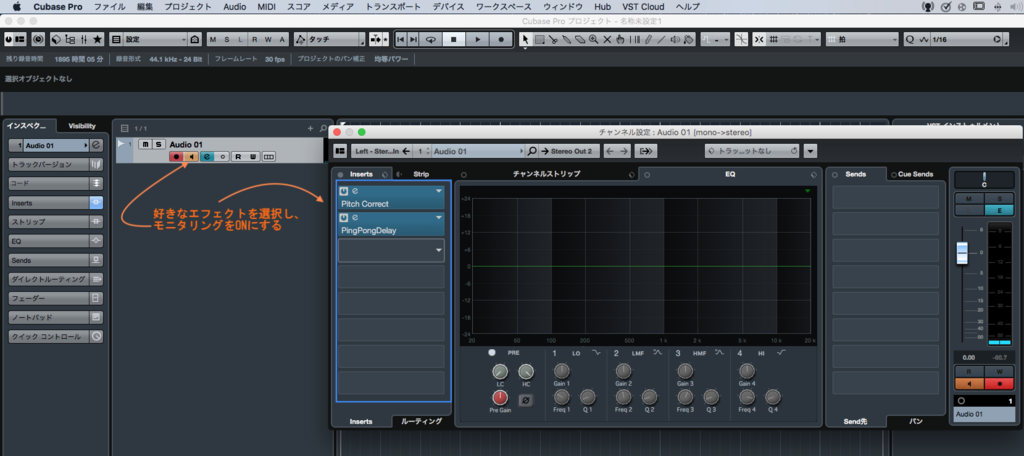Select the Line tool
Screen dimensions: 1024x456
click(661, 39)
